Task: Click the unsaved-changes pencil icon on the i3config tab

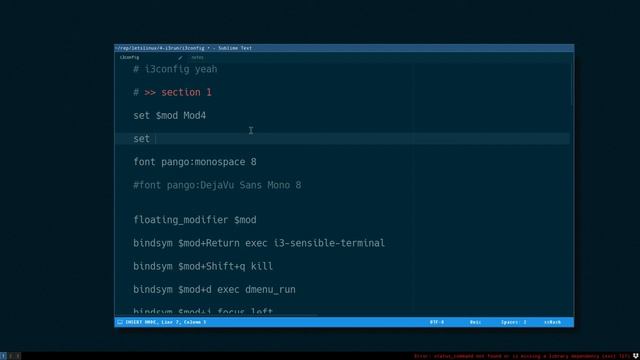Action: pyautogui.click(x=180, y=58)
